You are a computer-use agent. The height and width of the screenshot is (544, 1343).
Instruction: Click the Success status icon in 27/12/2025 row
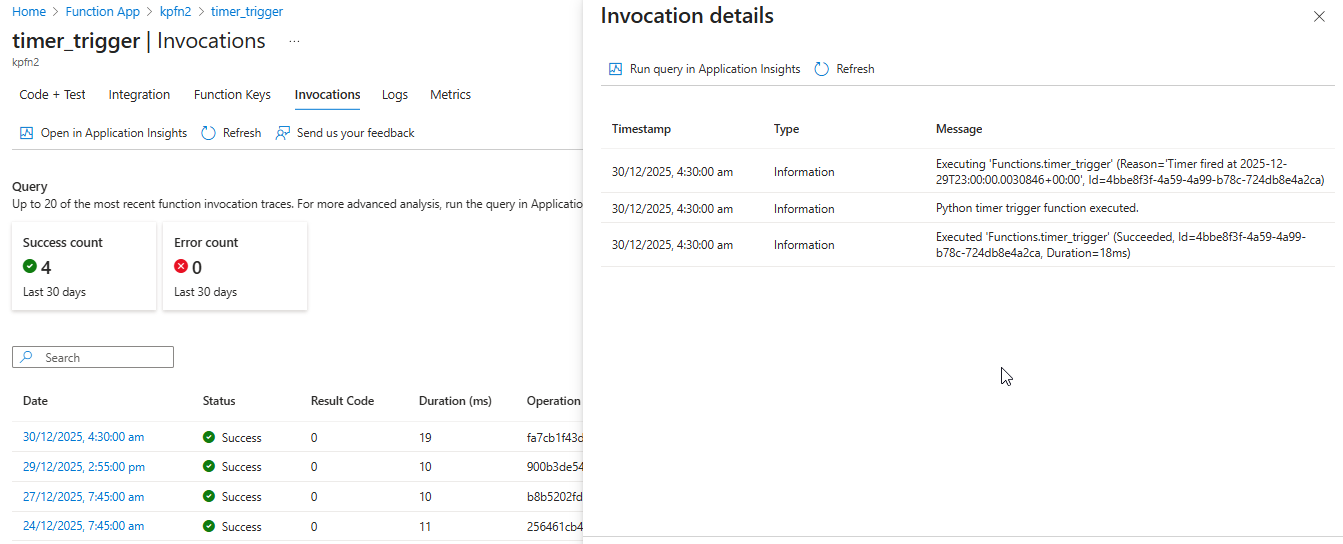click(209, 497)
